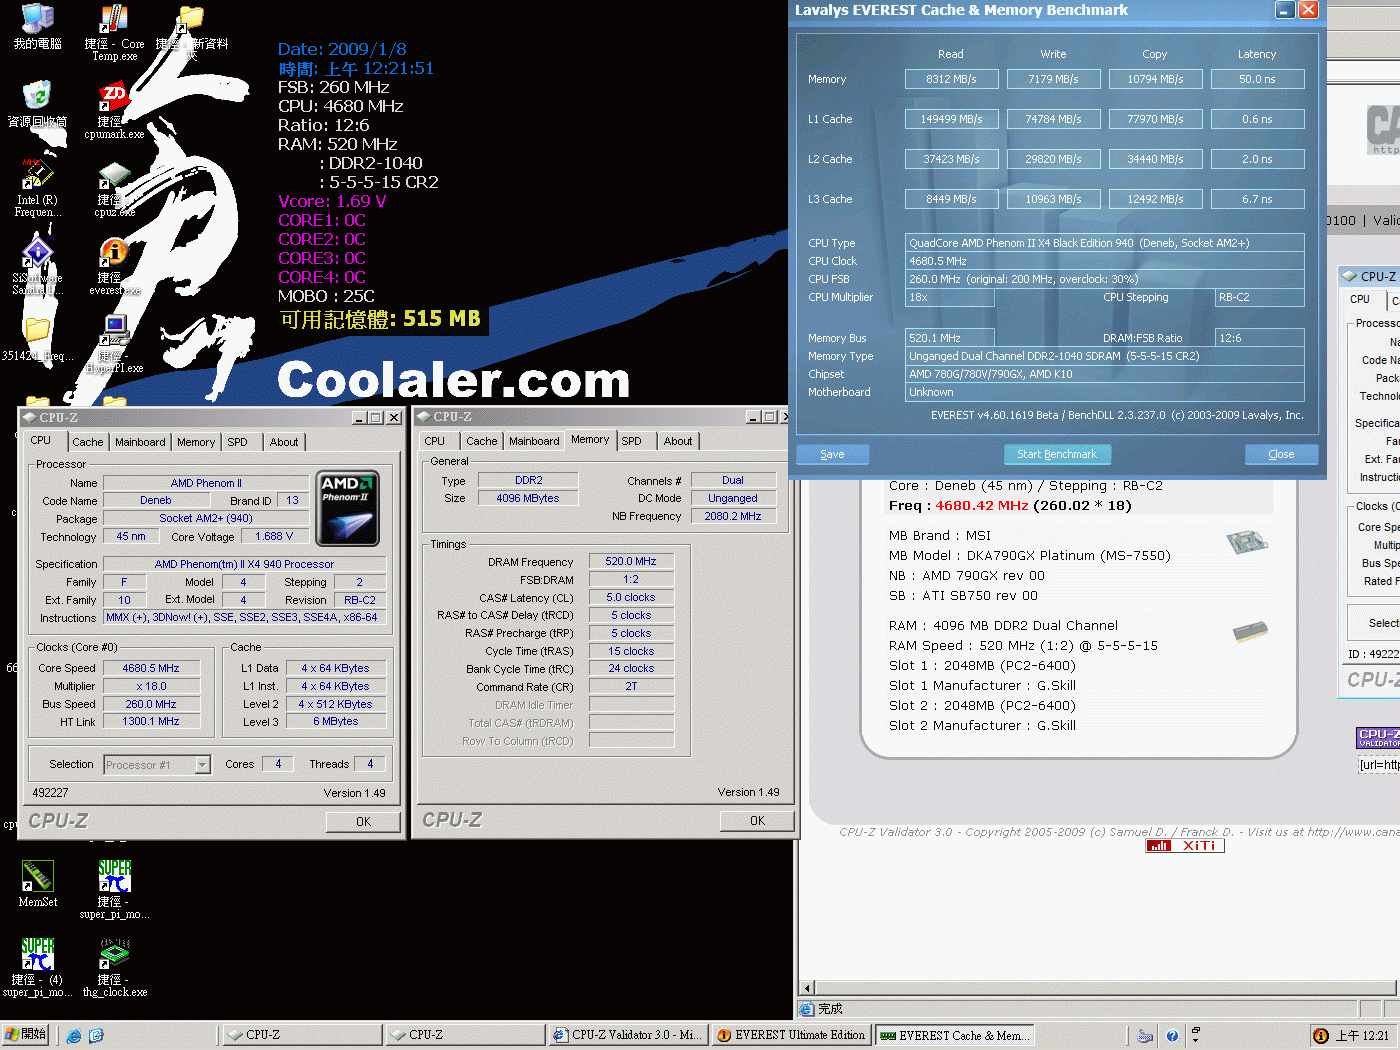Launch the HyperPI.exe shortcut

tap(114, 344)
